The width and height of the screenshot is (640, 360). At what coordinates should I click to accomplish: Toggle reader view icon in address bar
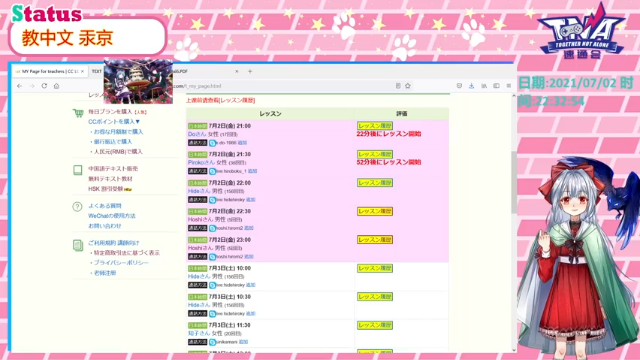(398, 86)
